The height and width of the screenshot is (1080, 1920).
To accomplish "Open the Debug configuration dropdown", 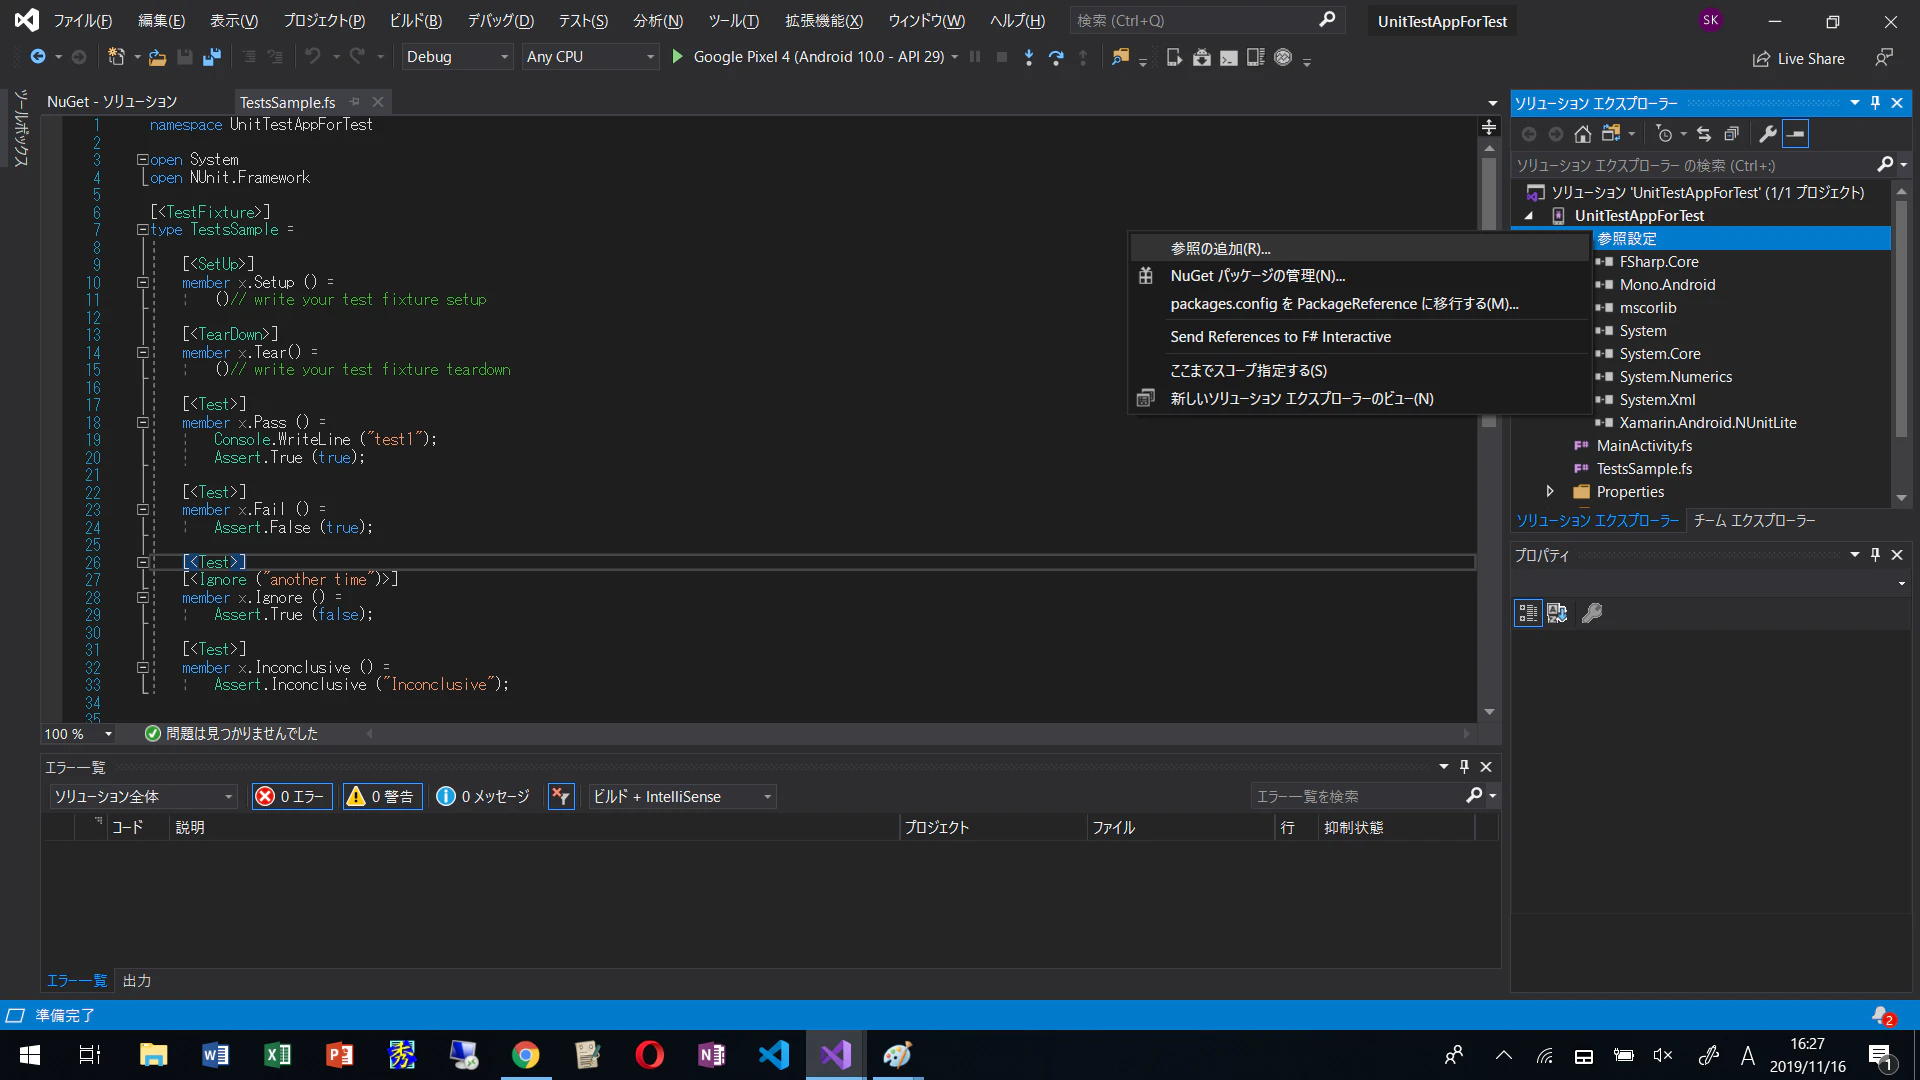I will point(457,57).
